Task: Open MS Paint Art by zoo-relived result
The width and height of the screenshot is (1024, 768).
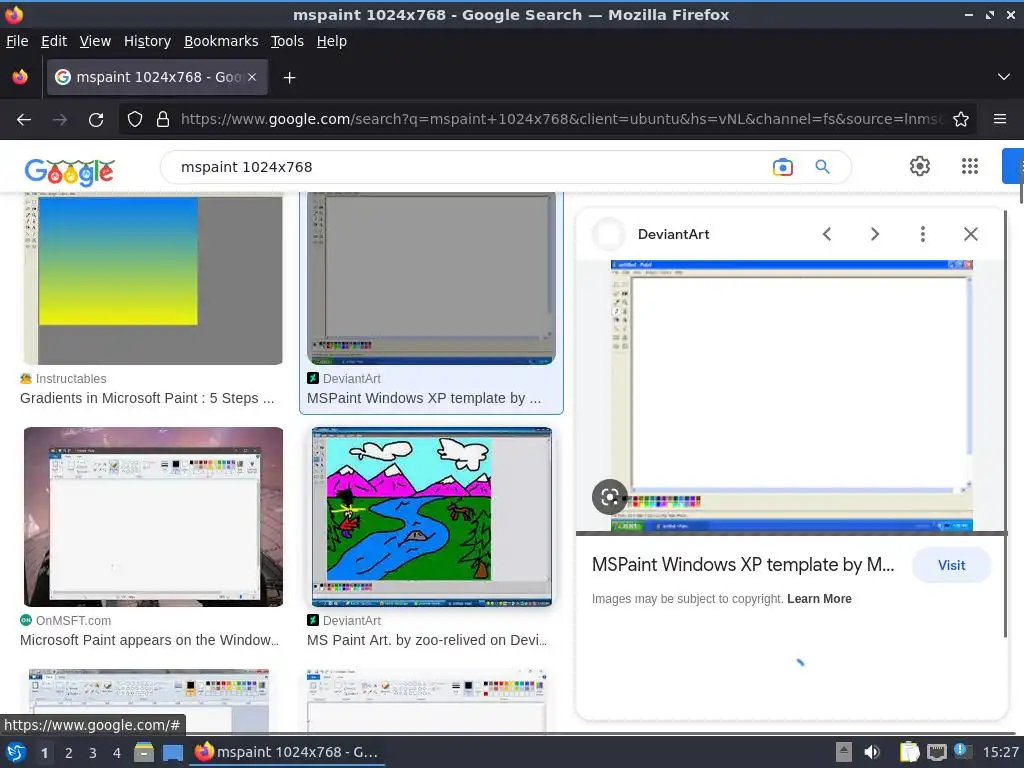Action: click(x=427, y=641)
